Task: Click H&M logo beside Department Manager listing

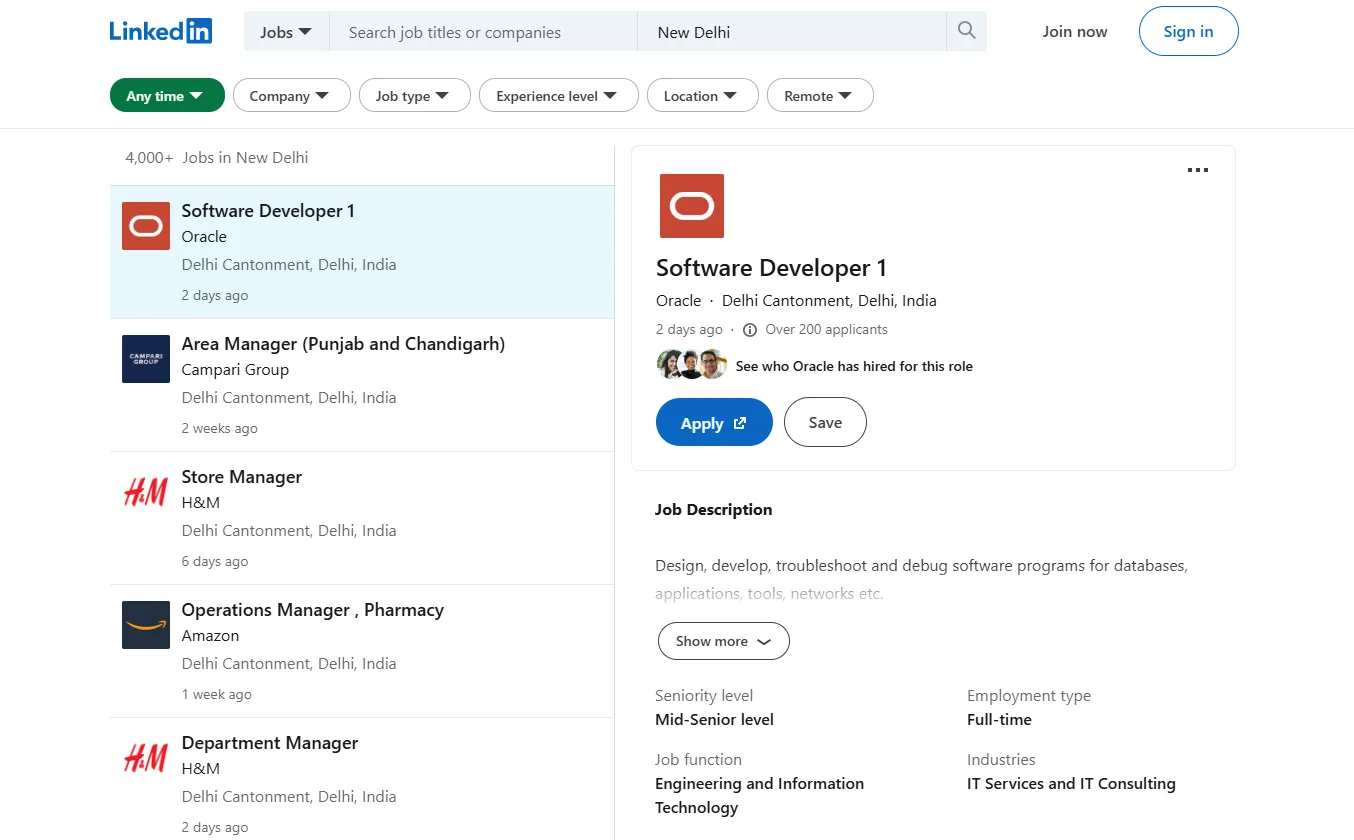Action: [x=146, y=758]
